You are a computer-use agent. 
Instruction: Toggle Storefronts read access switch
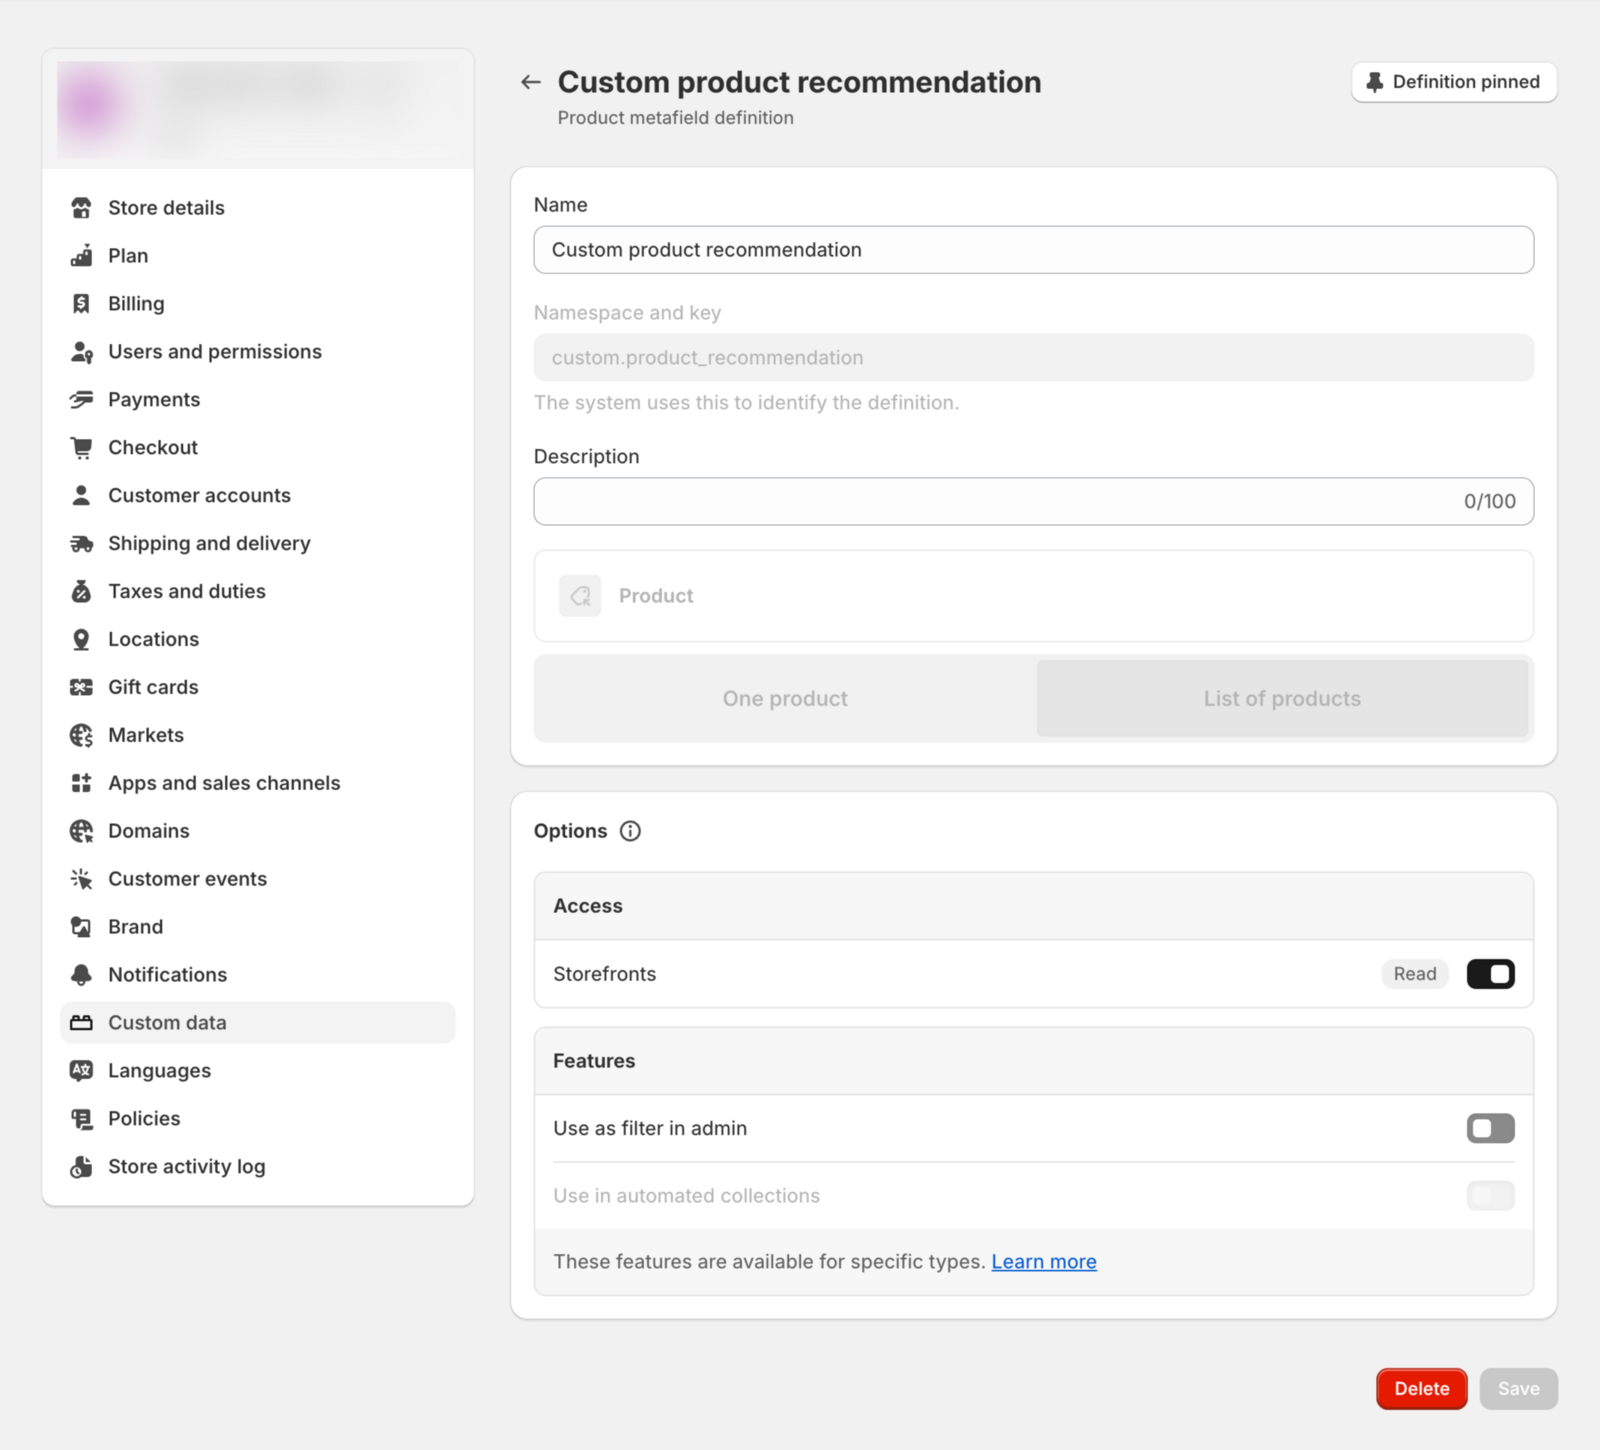click(x=1490, y=974)
